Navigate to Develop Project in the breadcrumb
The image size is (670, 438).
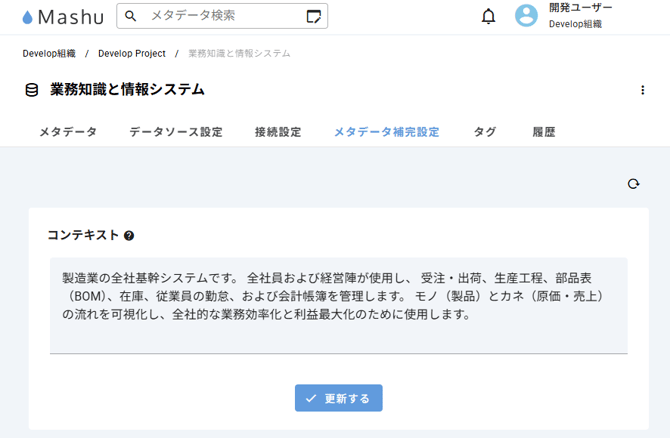coord(132,54)
